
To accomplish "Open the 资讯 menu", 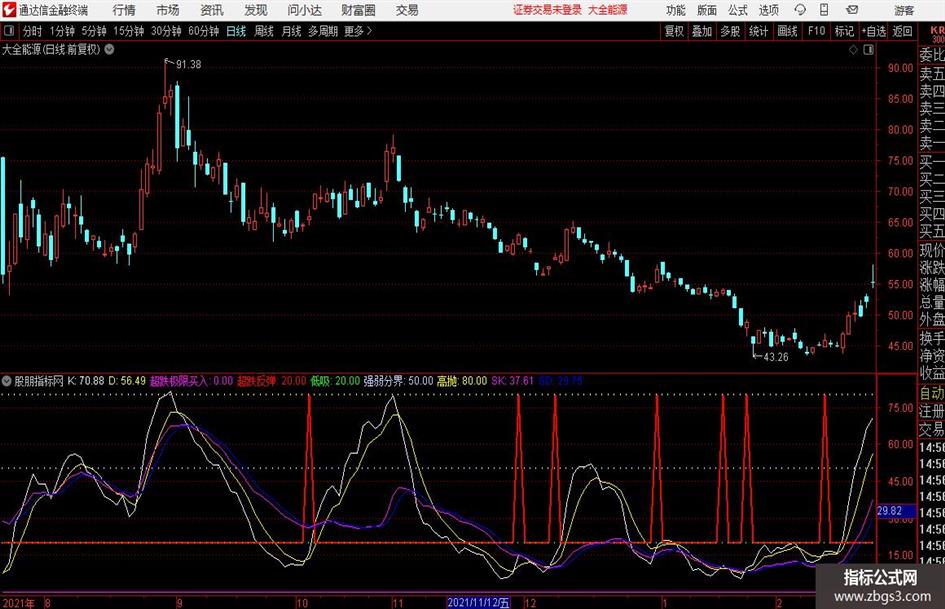I will [212, 10].
